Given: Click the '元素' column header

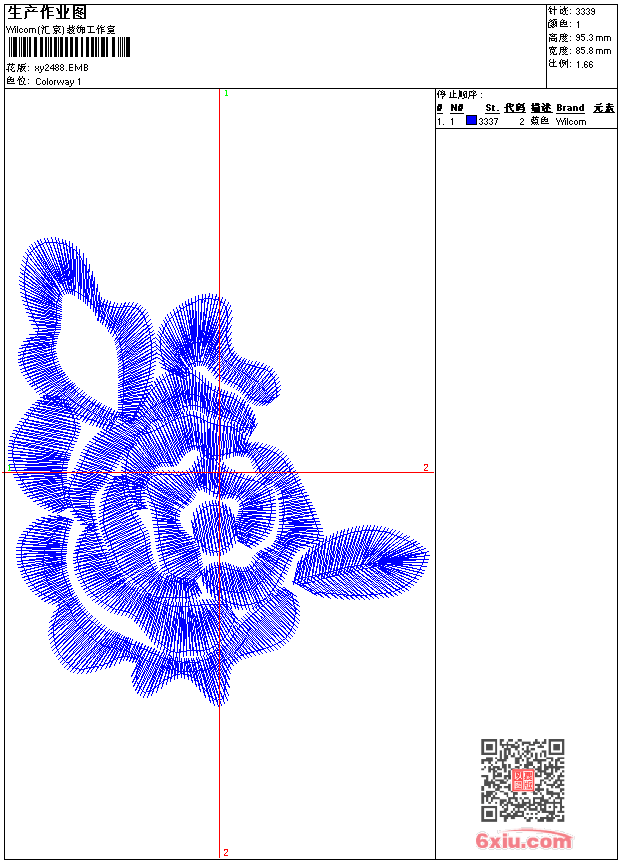Looking at the screenshot, I should (x=604, y=108).
